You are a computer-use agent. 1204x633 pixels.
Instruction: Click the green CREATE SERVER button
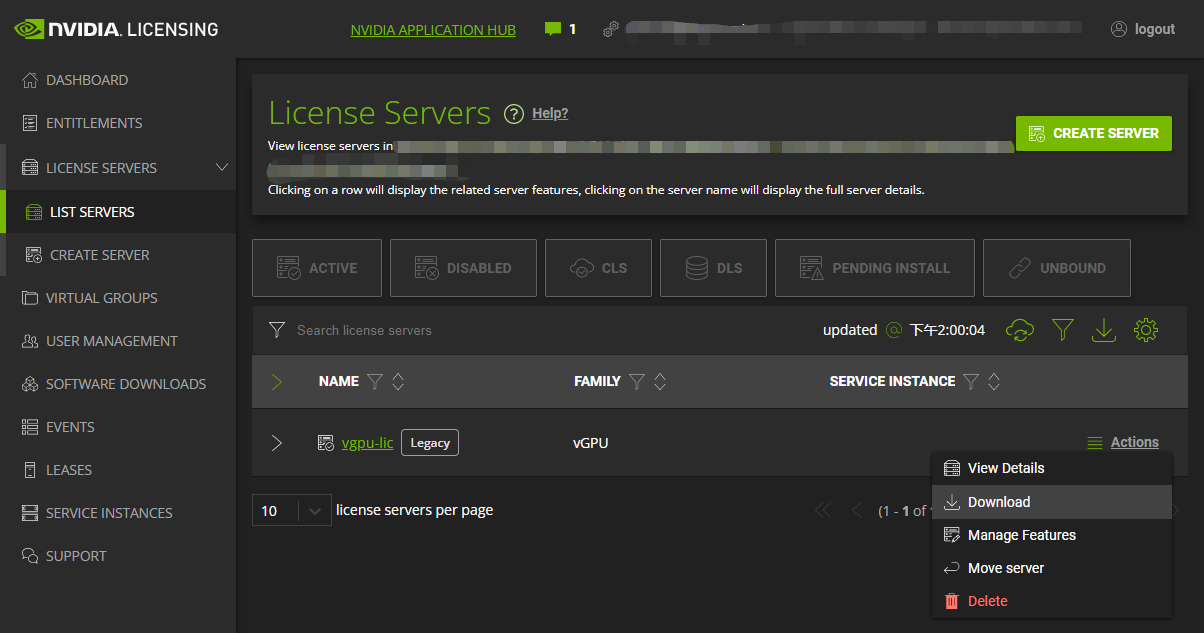(1093, 133)
